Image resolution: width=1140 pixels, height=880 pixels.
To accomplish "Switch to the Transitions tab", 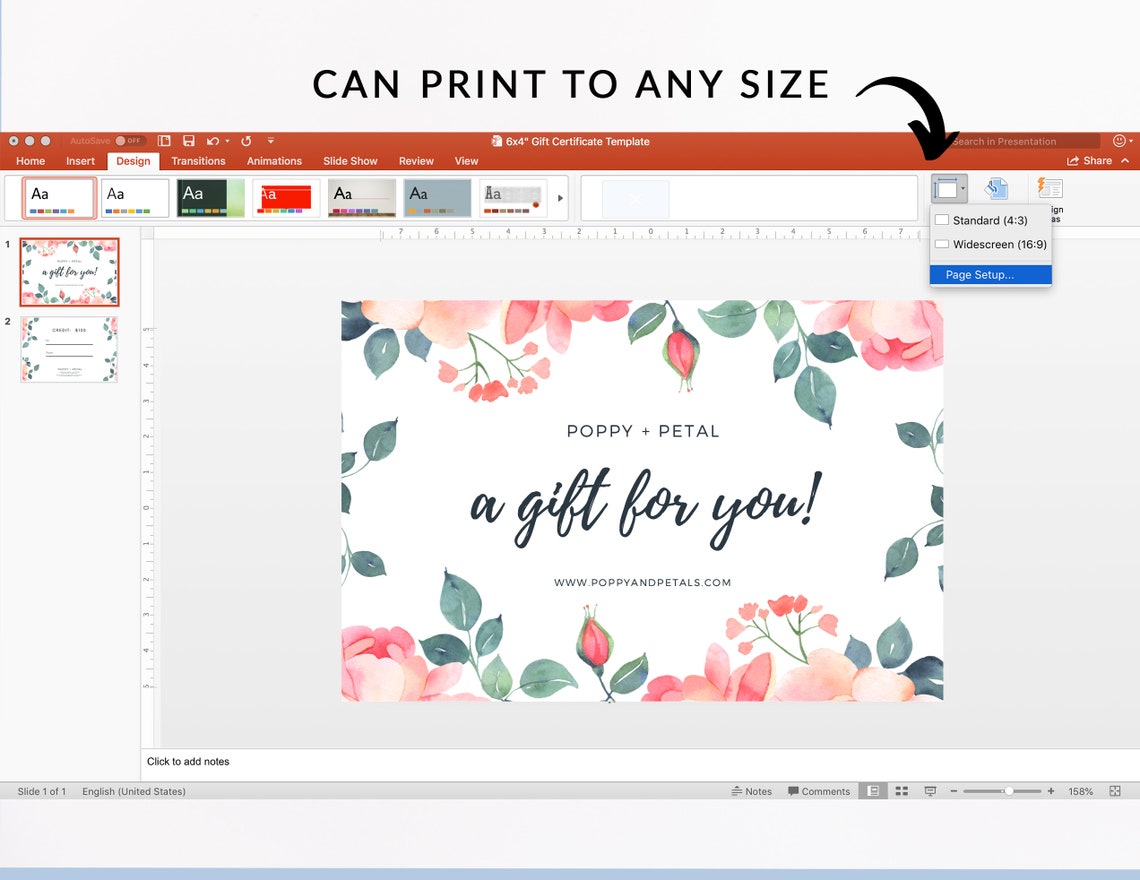I will (x=197, y=160).
